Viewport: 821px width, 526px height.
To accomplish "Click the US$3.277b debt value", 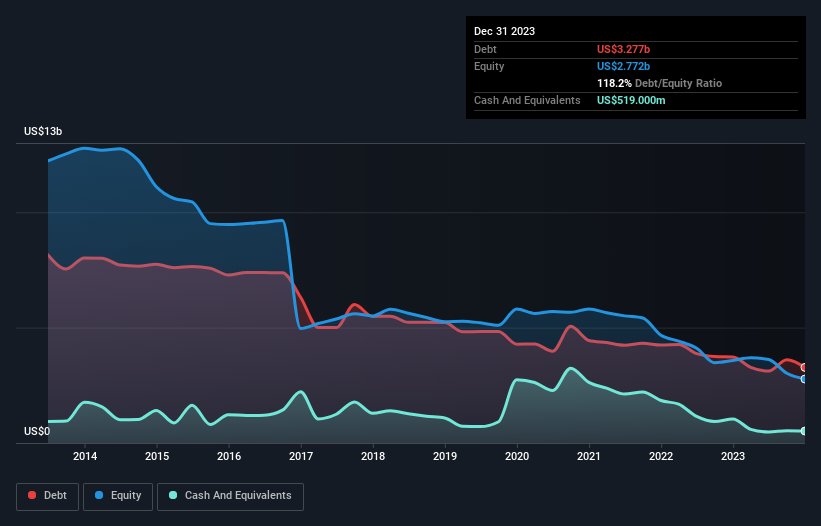I will click(623, 49).
